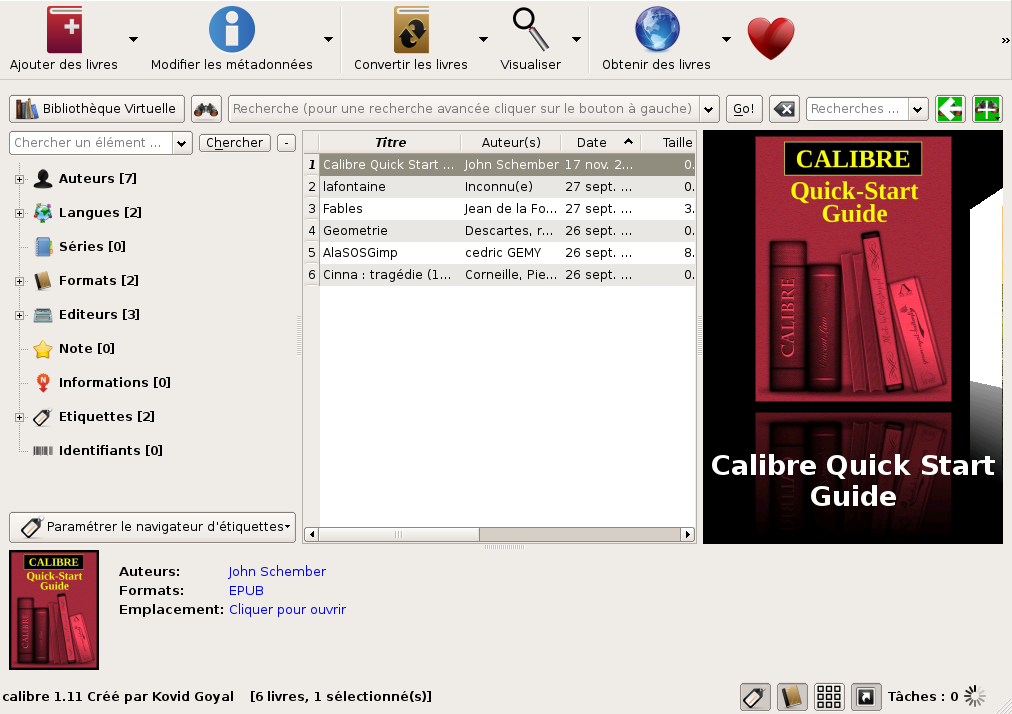
Task: Open the Visualiser dropdown arrow
Action: tap(576, 39)
